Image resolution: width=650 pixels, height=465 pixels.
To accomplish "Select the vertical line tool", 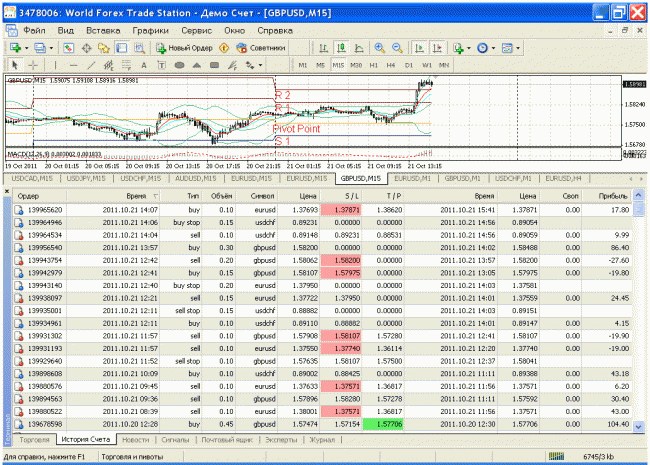I will point(55,65).
